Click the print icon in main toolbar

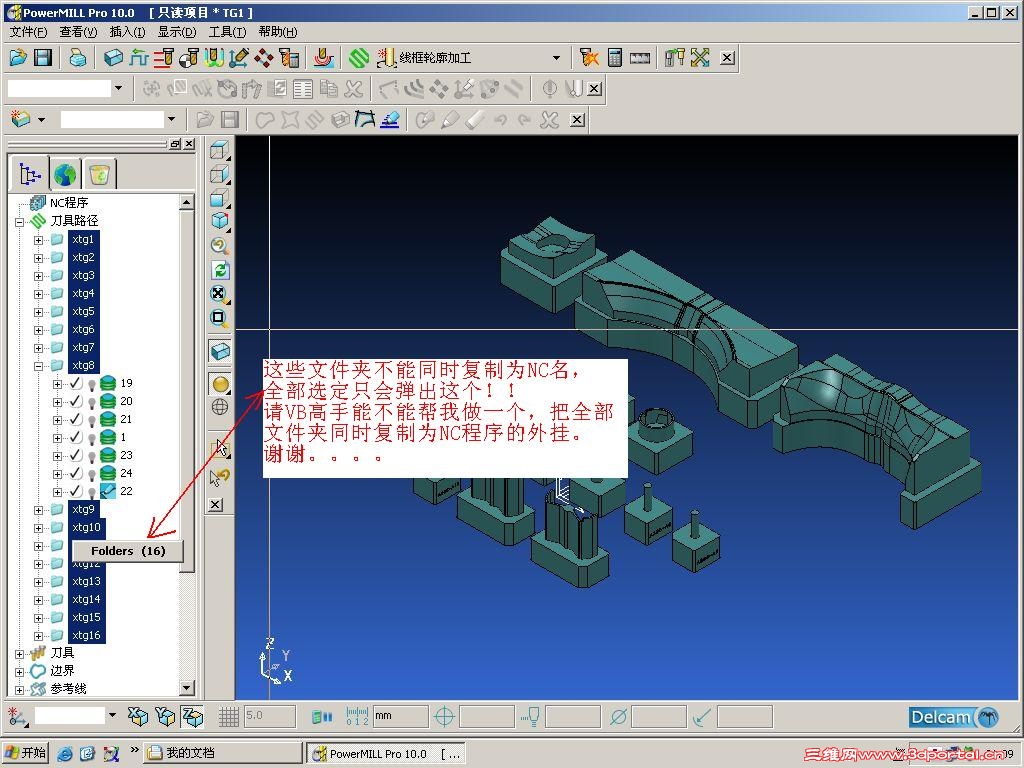(78, 58)
